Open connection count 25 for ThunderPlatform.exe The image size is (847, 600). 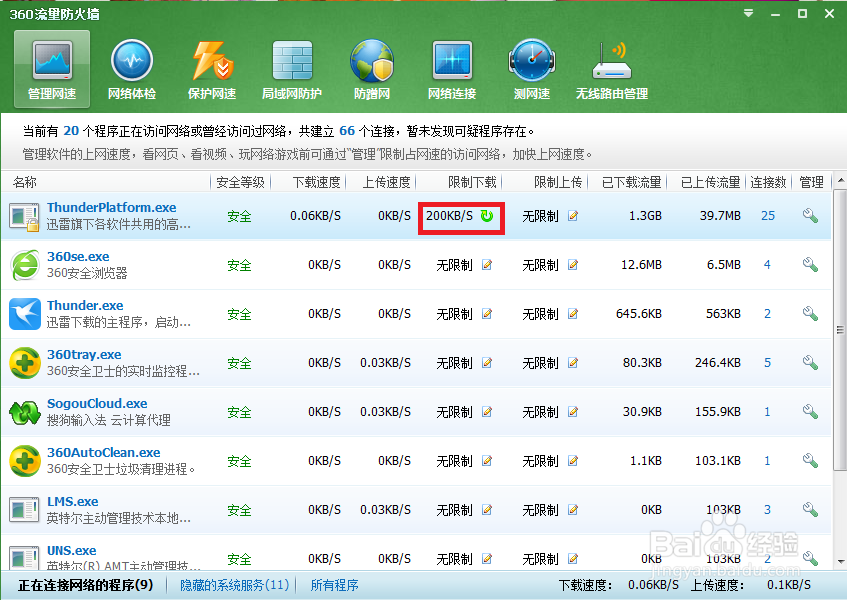coord(768,216)
